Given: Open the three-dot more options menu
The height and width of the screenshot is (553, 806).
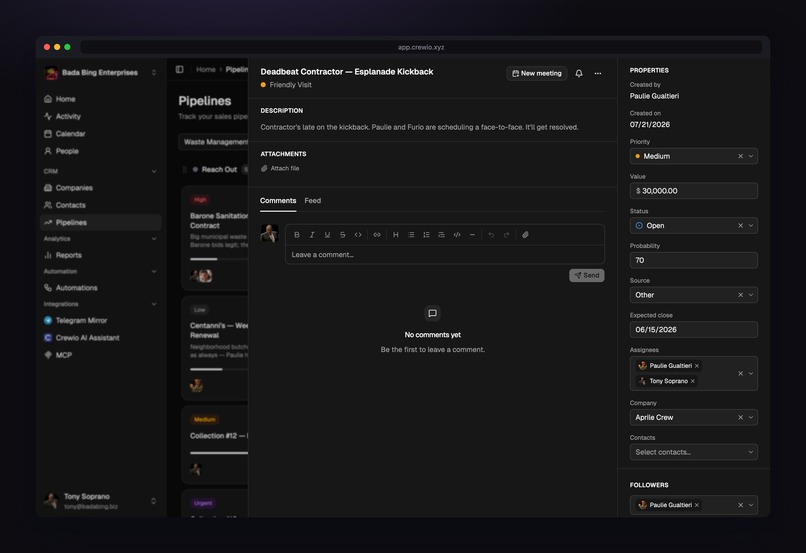Looking at the screenshot, I should (598, 73).
